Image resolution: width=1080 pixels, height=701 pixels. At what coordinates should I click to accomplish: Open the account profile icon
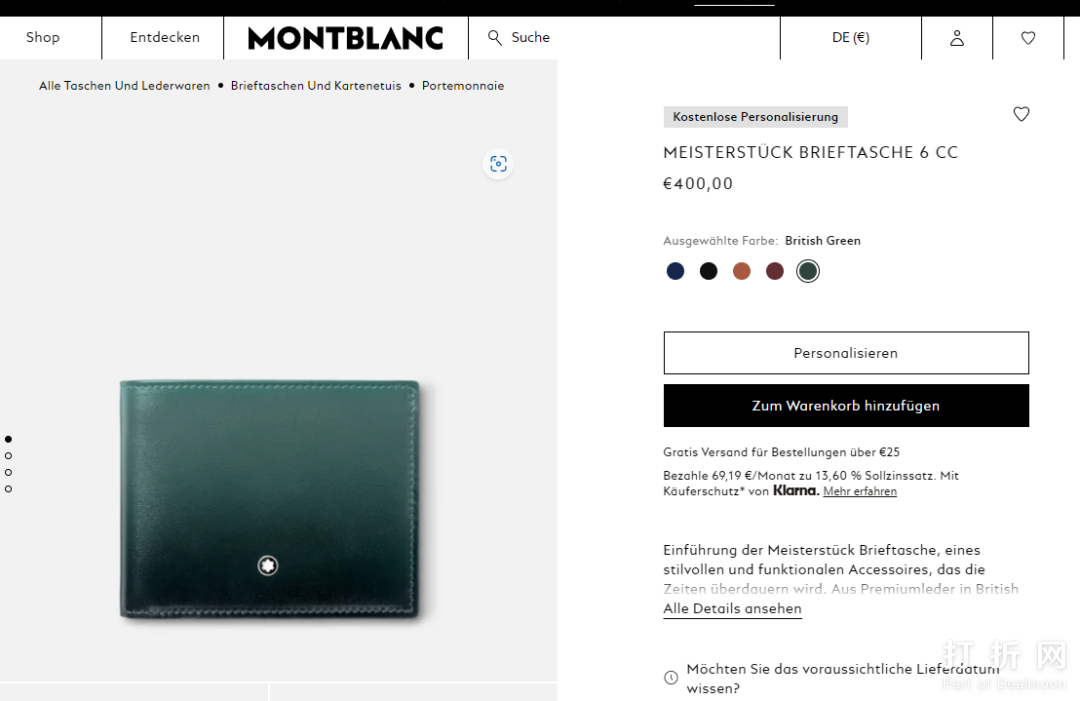(x=957, y=38)
